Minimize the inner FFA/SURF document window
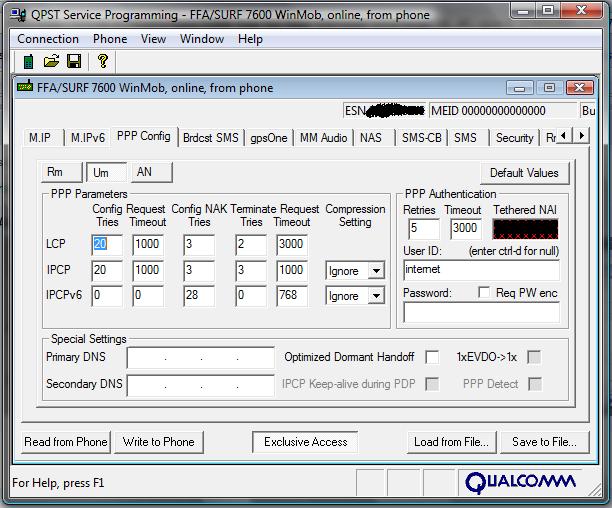Image resolution: width=612 pixels, height=508 pixels. (x=519, y=88)
